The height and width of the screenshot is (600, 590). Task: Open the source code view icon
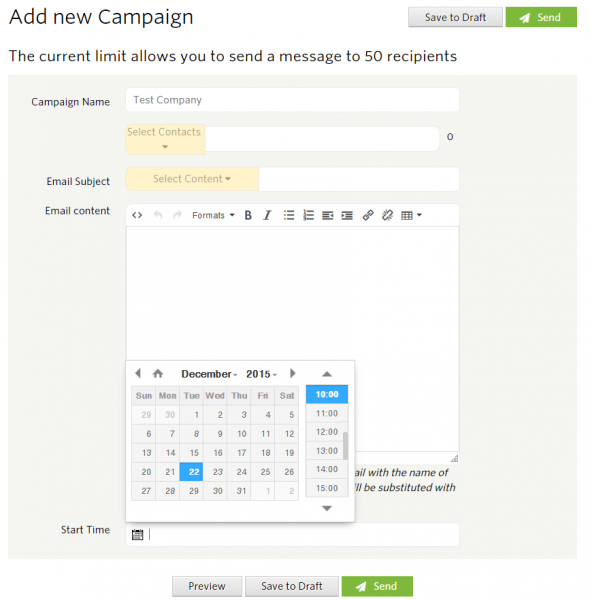tap(137, 215)
